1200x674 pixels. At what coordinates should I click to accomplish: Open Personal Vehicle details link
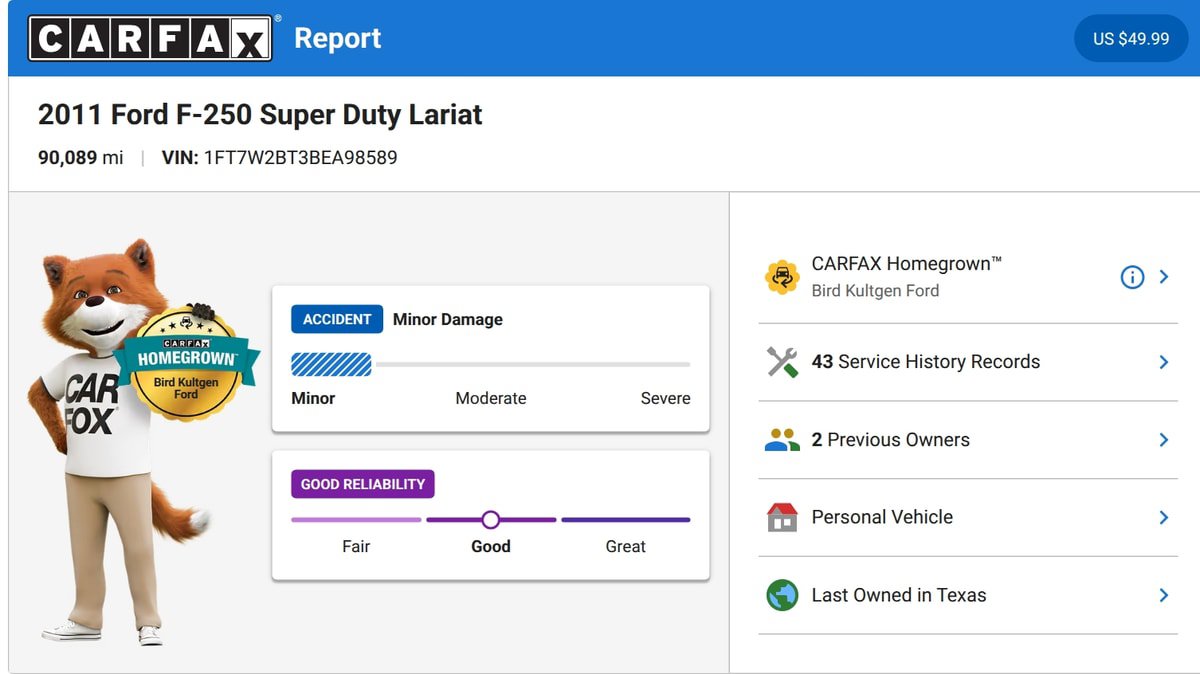click(882, 517)
